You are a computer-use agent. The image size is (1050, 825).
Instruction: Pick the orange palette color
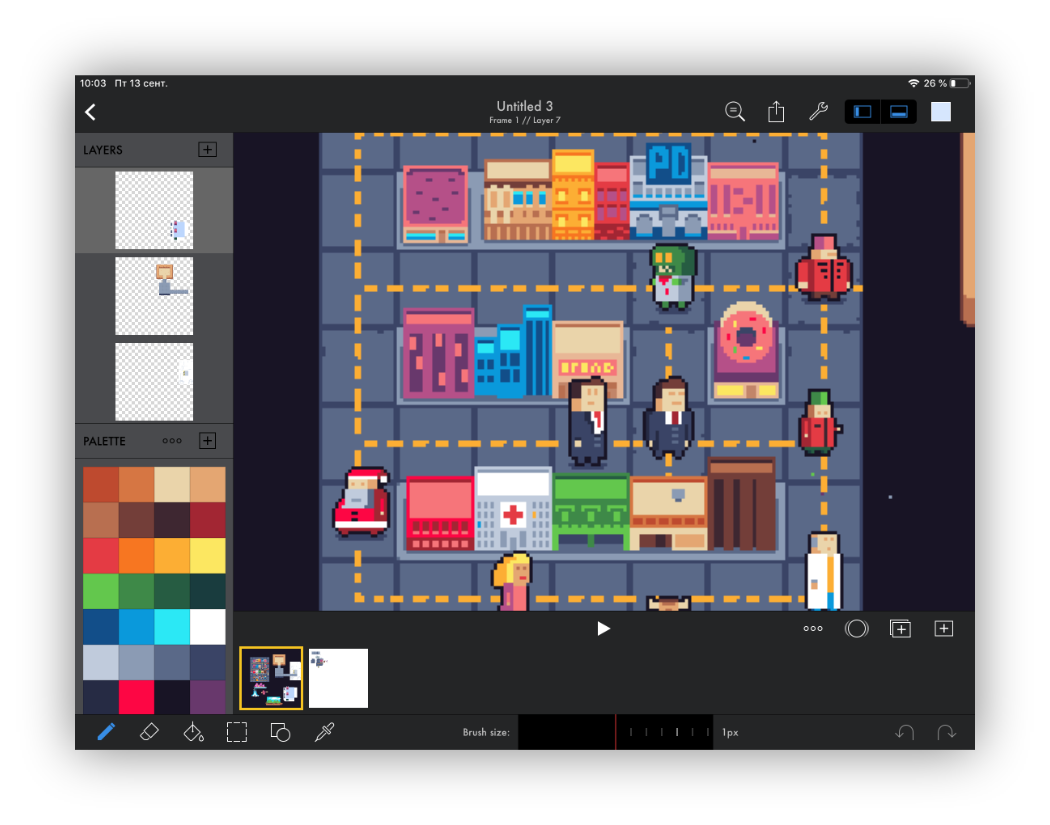click(137, 556)
